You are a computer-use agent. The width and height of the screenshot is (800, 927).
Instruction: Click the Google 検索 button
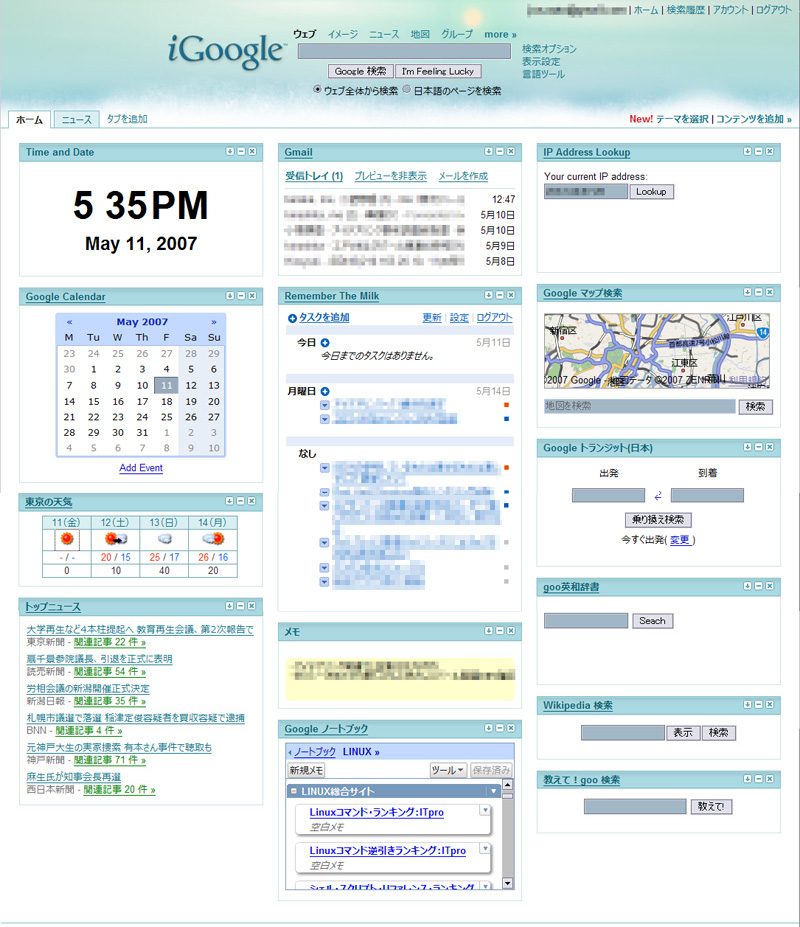[x=360, y=72]
